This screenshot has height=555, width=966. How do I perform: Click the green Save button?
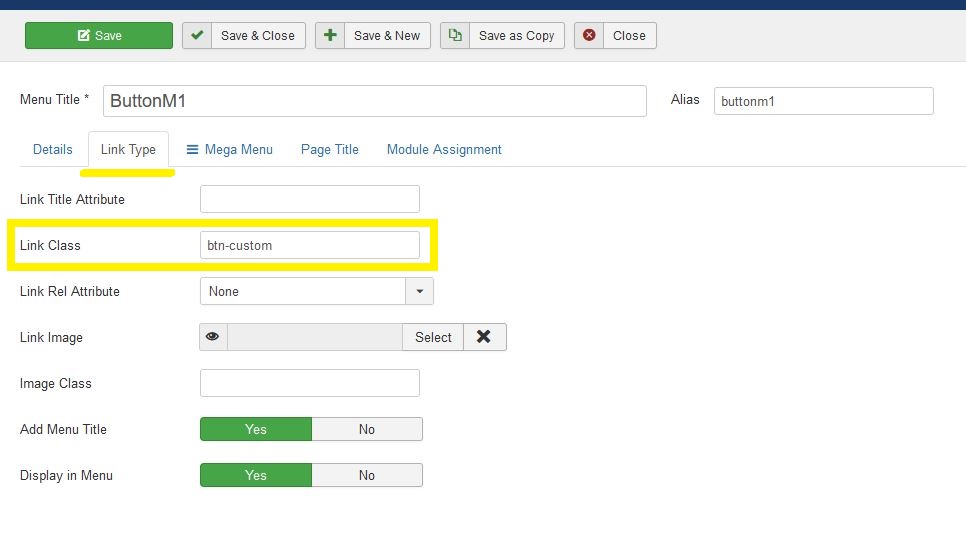(99, 35)
